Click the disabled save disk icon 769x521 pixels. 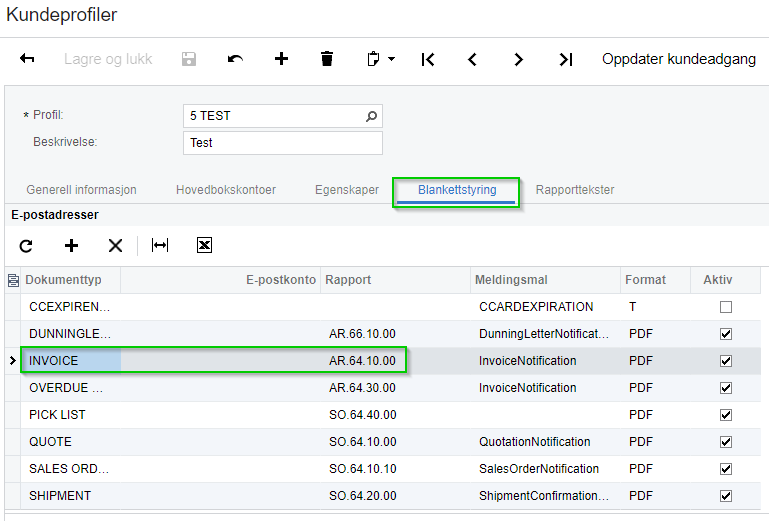pos(189,59)
